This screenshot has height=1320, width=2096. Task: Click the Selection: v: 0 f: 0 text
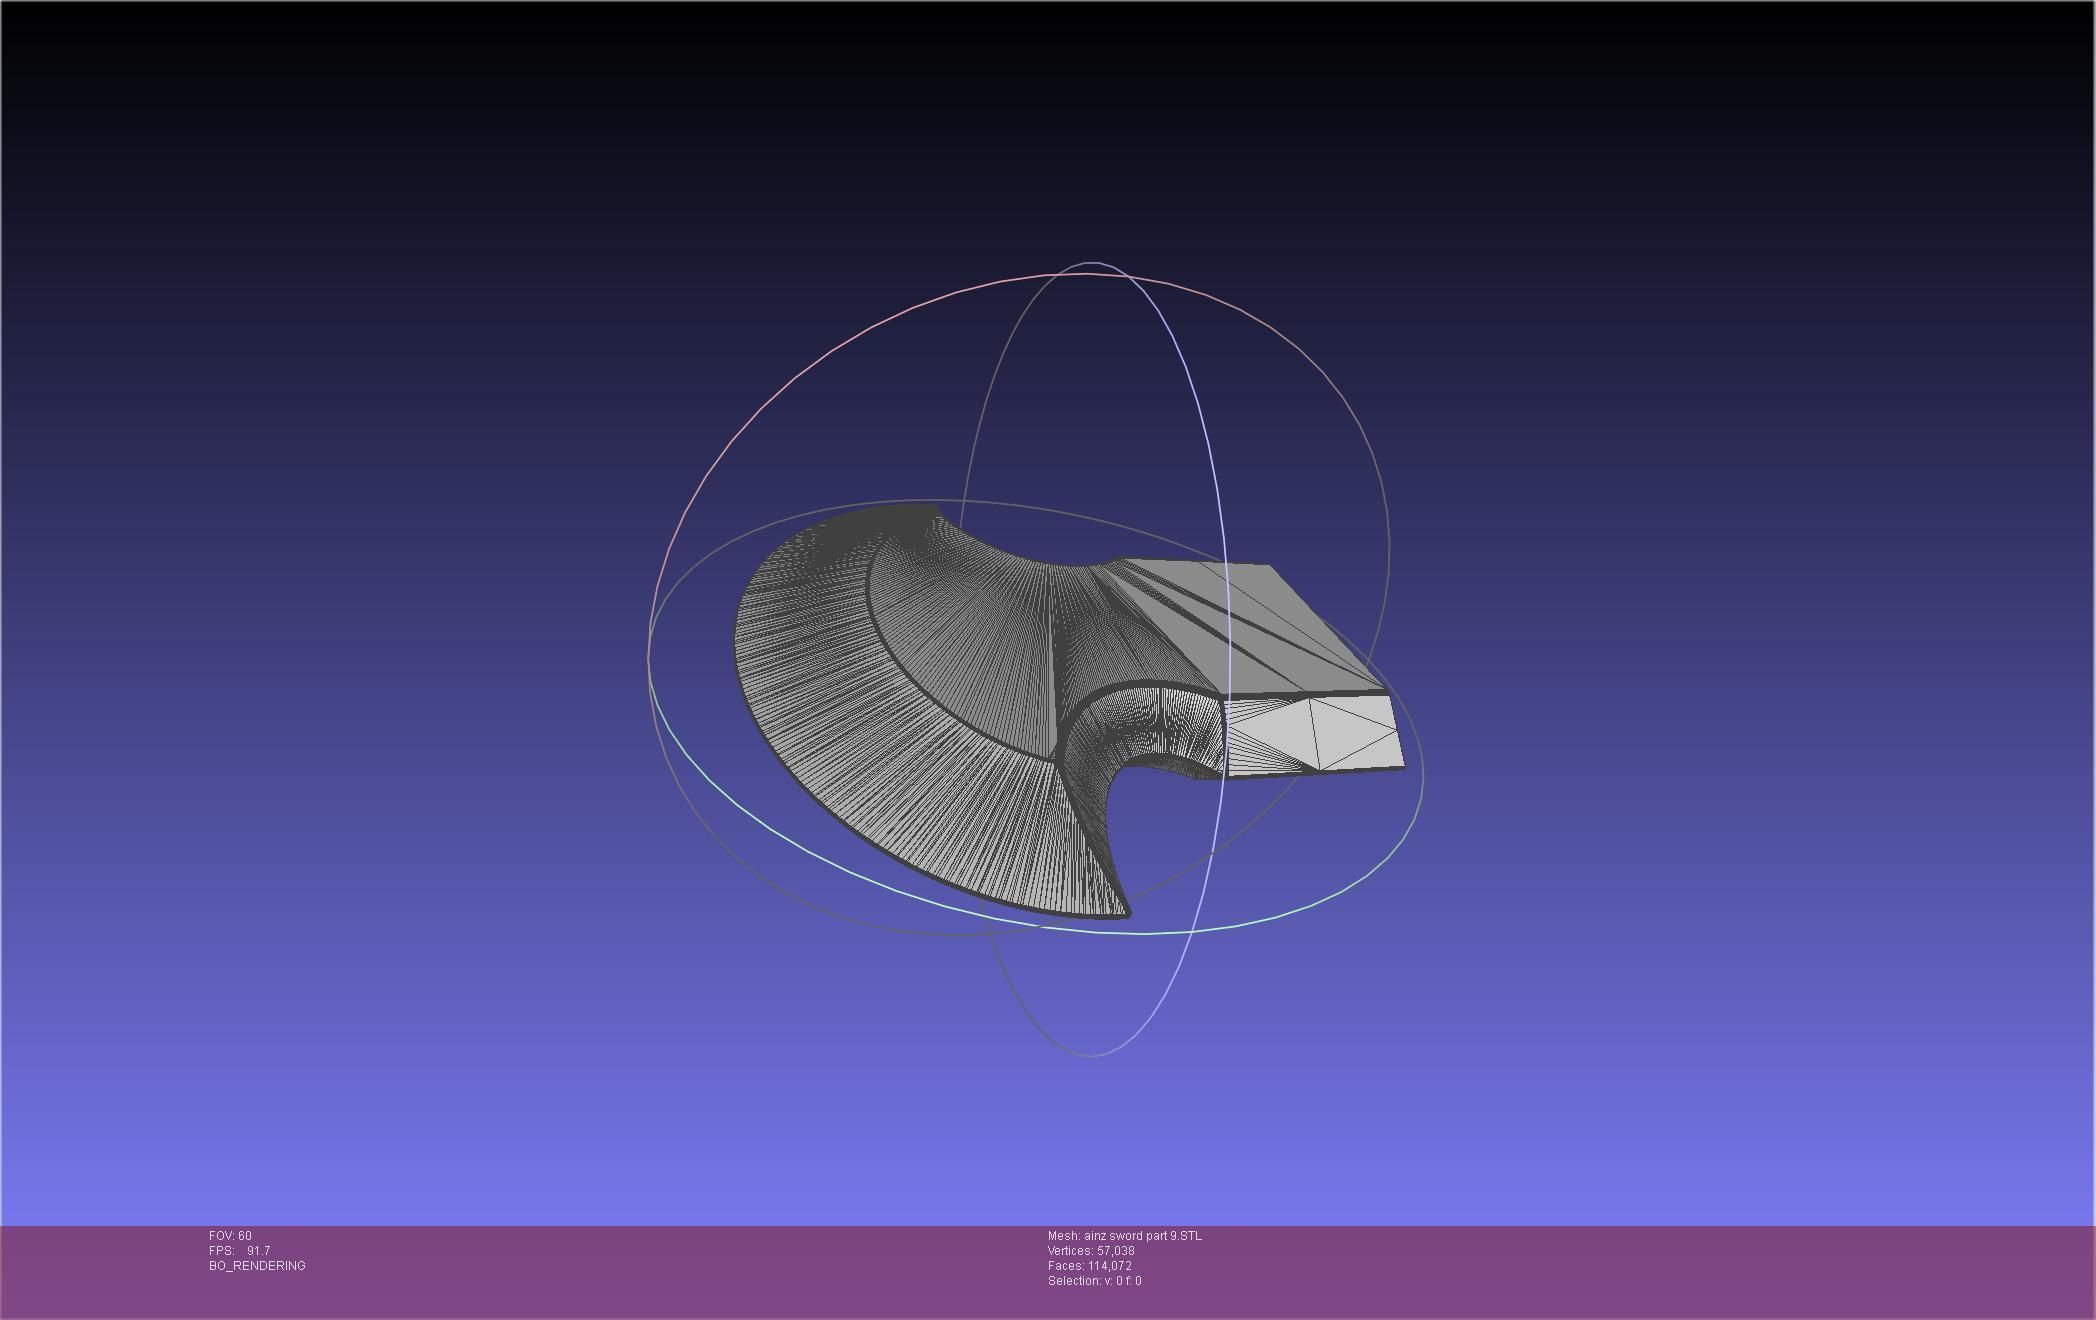tap(1094, 1281)
